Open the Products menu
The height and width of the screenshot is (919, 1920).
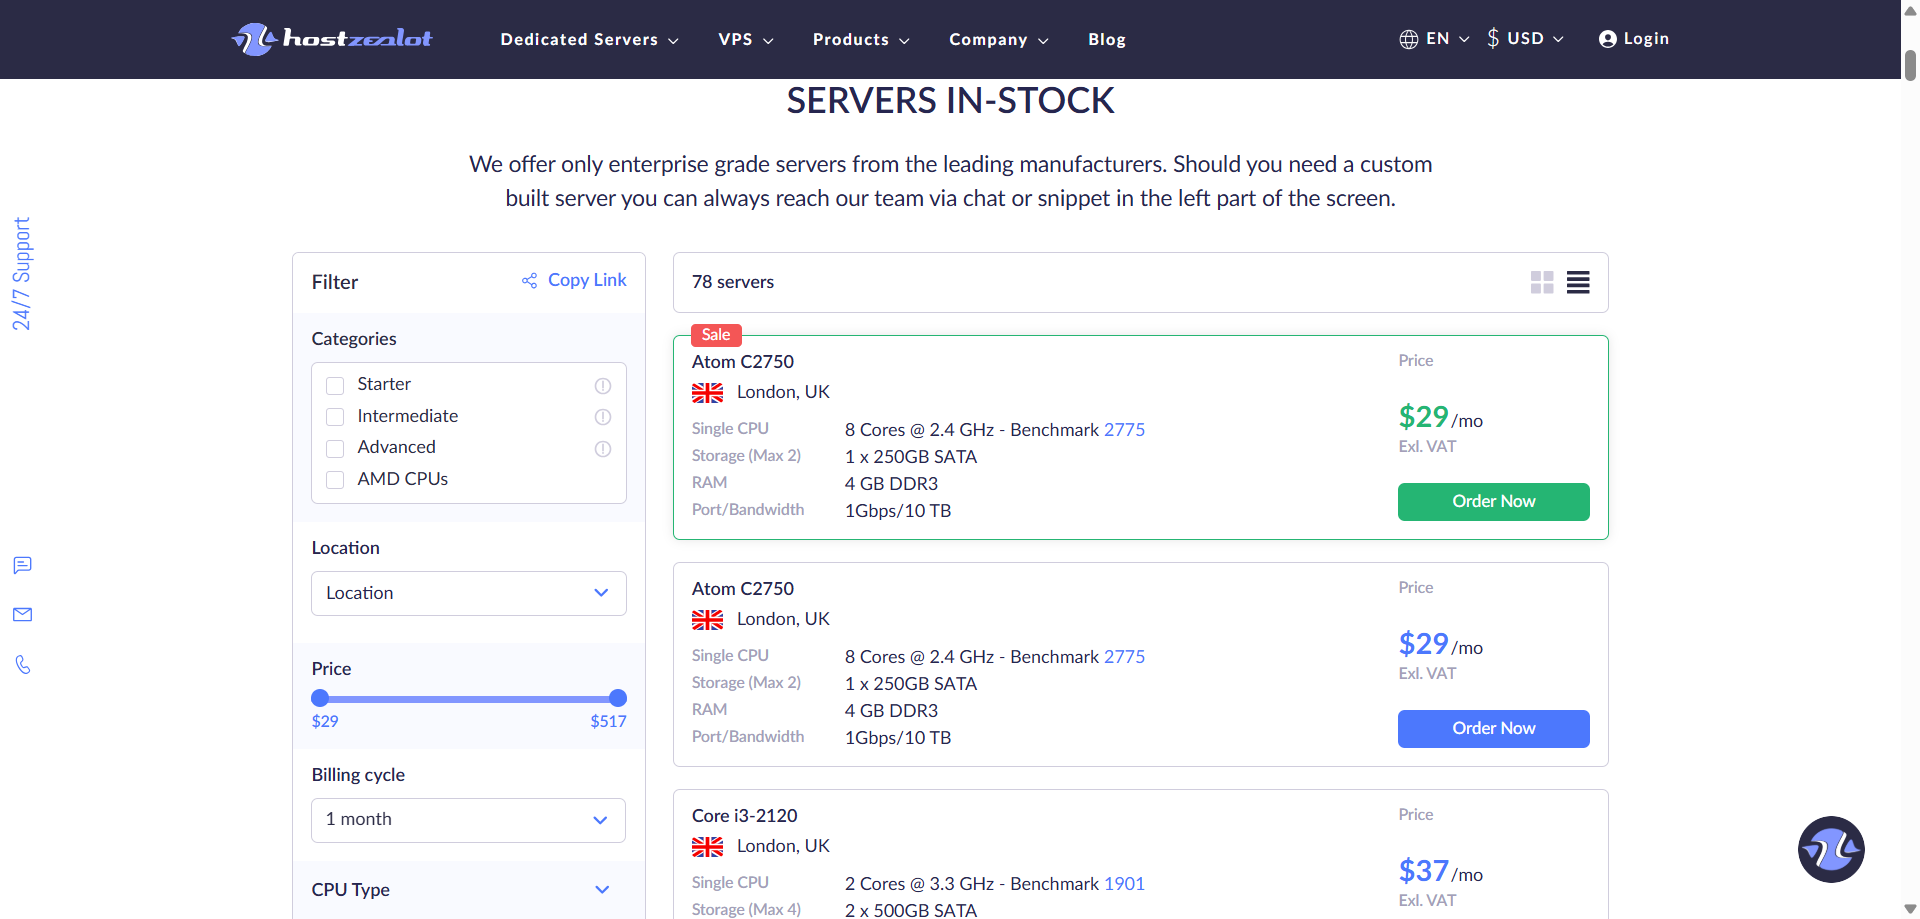tap(861, 40)
